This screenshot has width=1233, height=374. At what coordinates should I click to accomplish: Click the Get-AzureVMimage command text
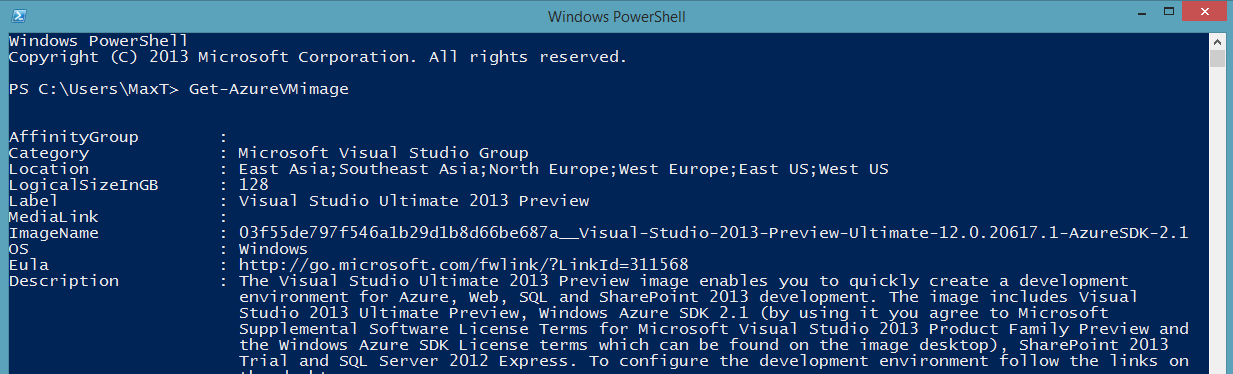tap(269, 89)
